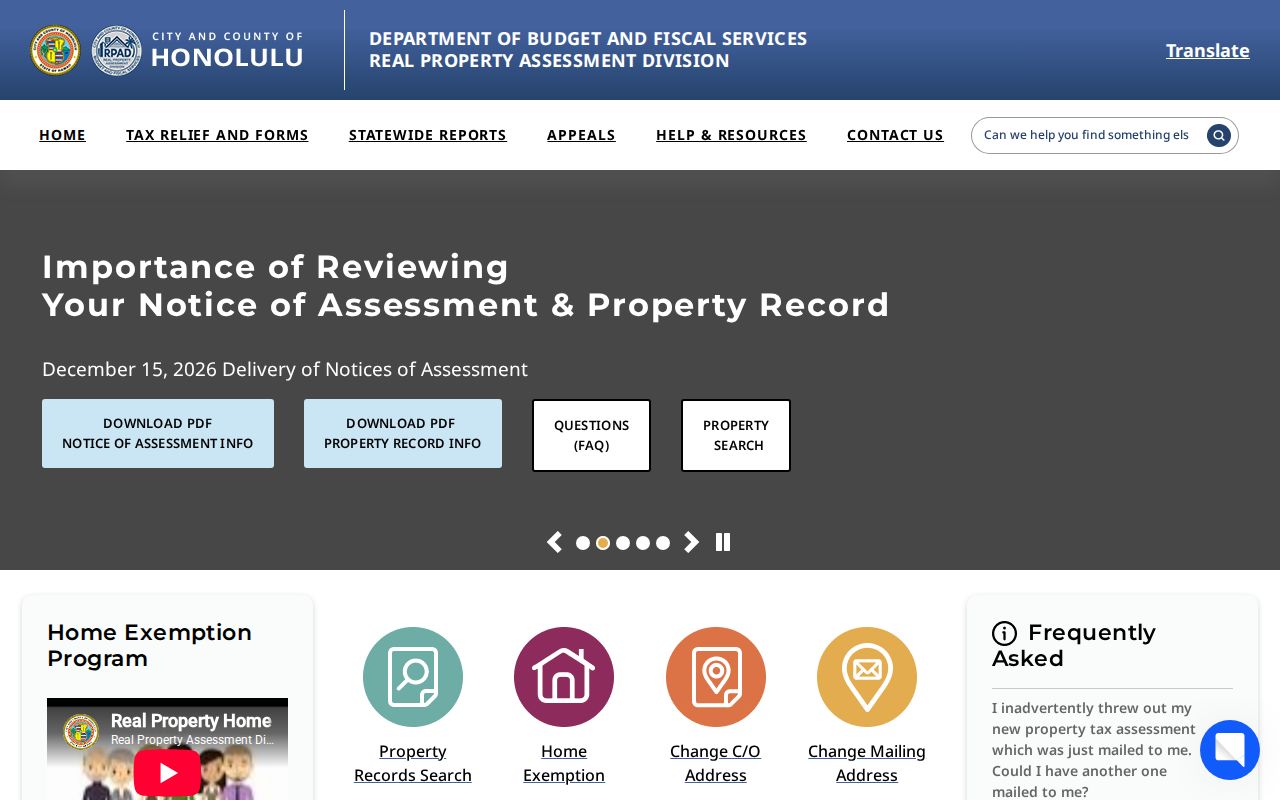Viewport: 1280px width, 800px height.
Task: Open the Contact Us menu item
Action: click(895, 135)
